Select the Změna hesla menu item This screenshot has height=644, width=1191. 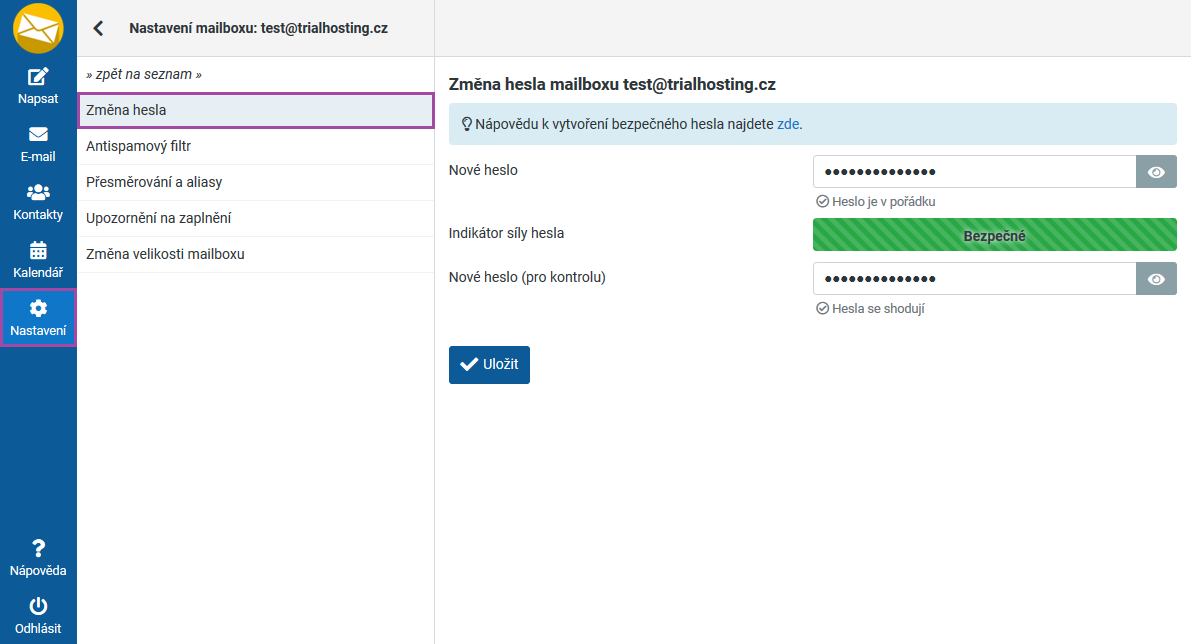[x=255, y=110]
